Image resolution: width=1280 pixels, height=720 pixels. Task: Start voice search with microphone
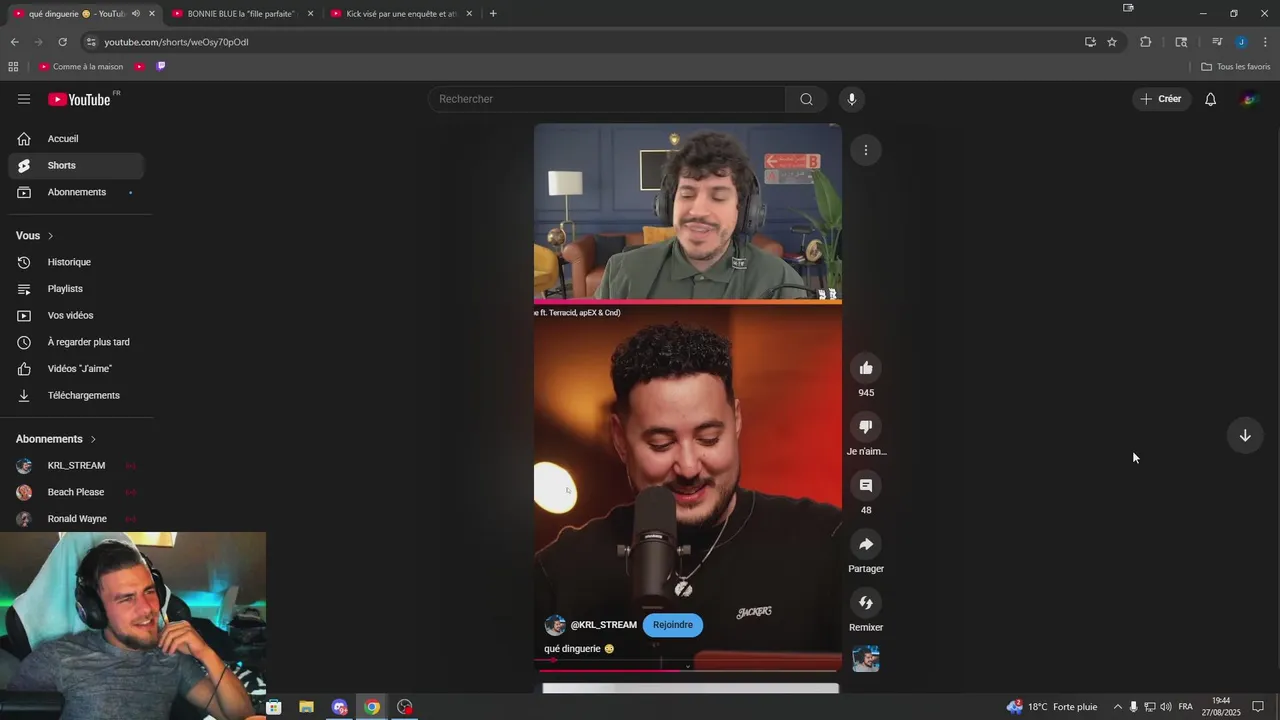point(852,99)
